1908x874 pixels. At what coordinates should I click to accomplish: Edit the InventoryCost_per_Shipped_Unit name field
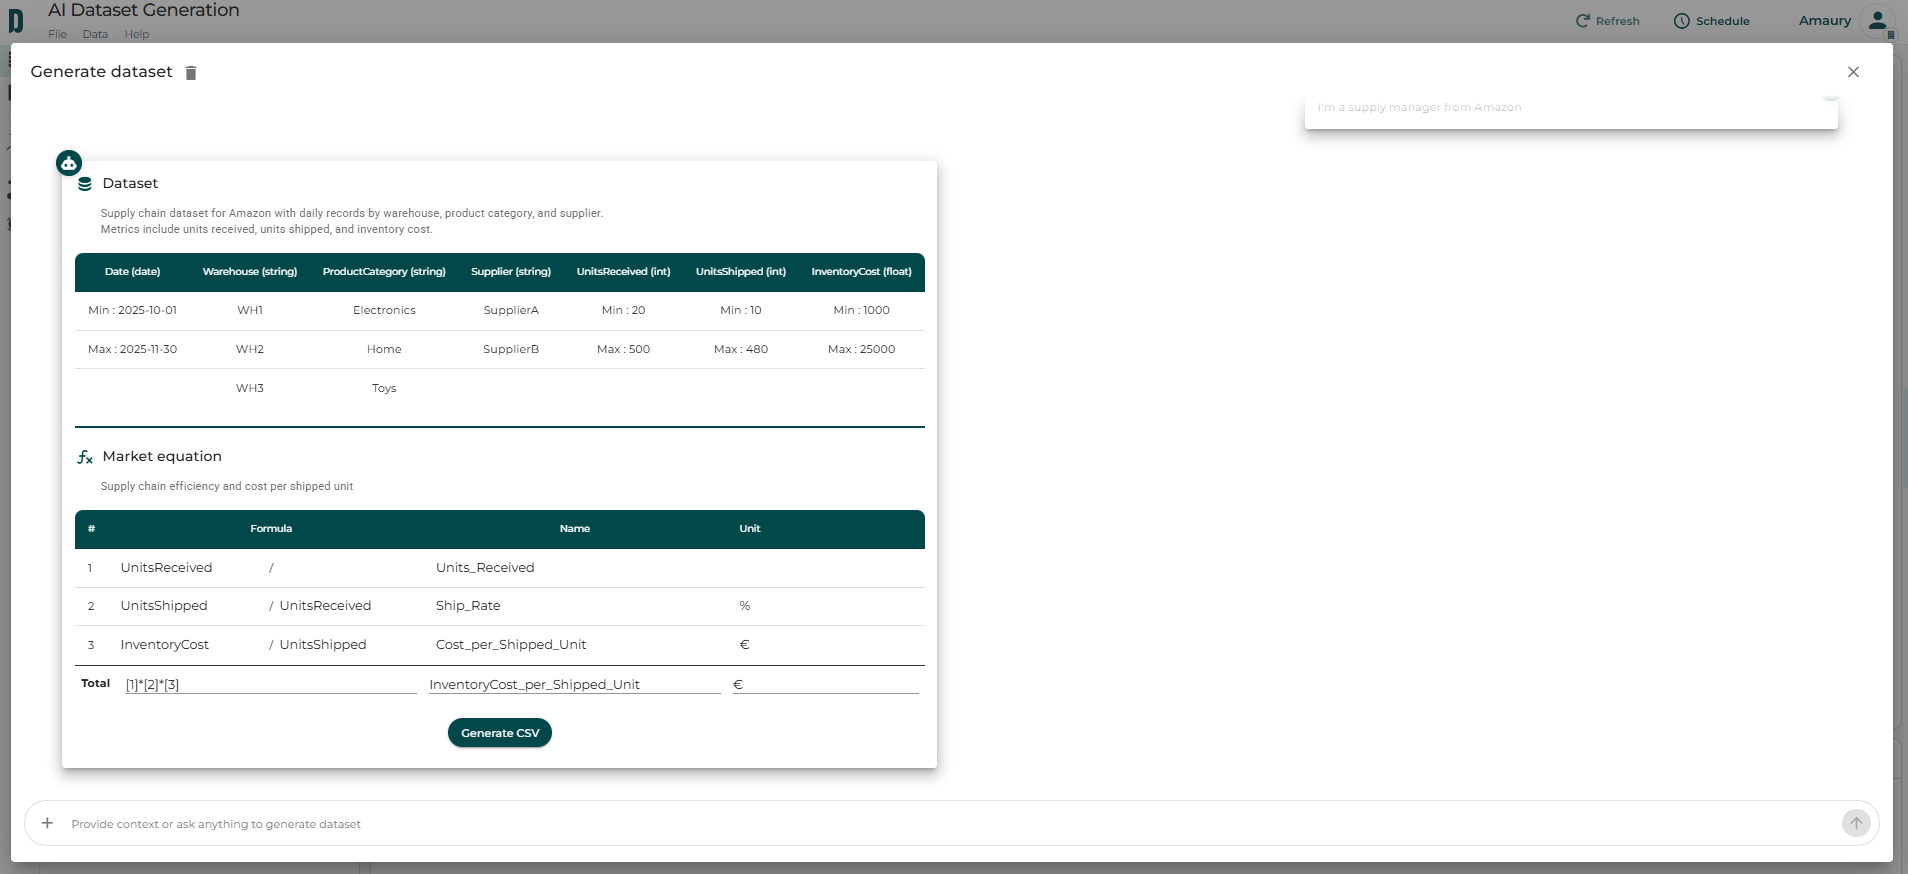point(574,685)
